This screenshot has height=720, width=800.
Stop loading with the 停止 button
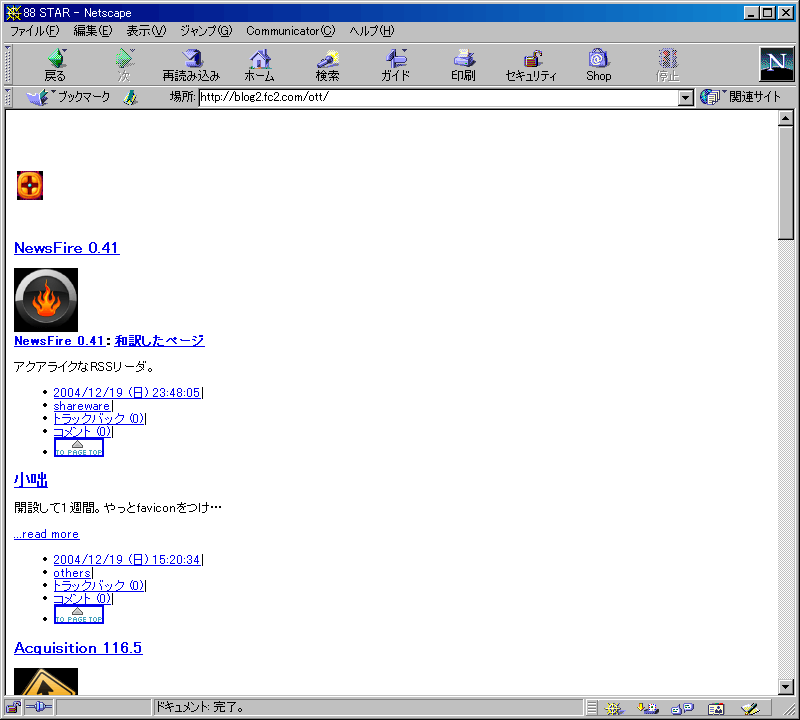[x=667, y=65]
